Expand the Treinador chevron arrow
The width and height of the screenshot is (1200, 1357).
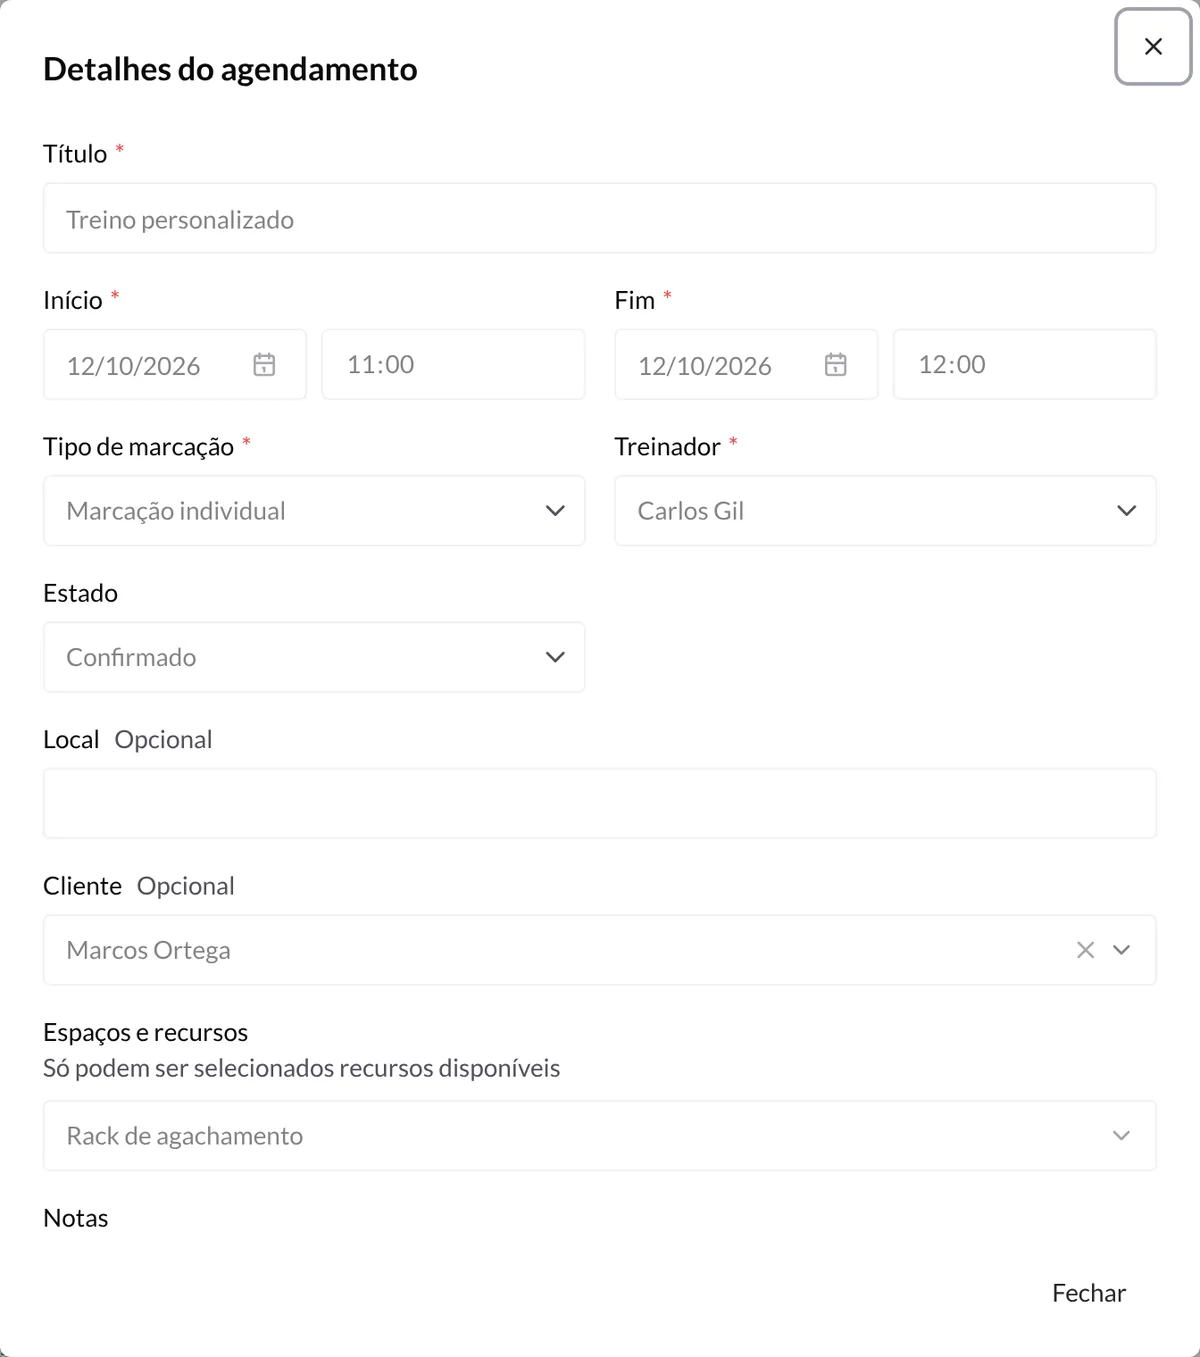pyautogui.click(x=1127, y=511)
